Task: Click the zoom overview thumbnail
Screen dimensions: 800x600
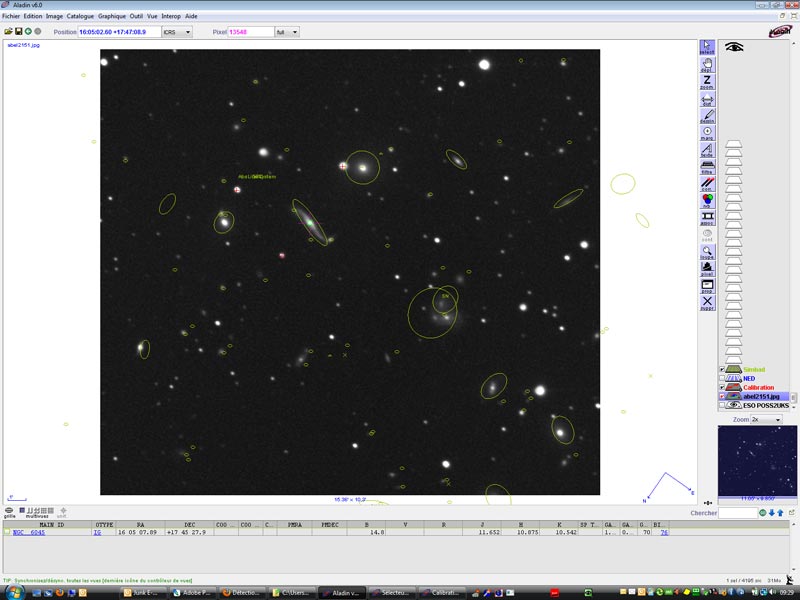Action: coord(757,461)
